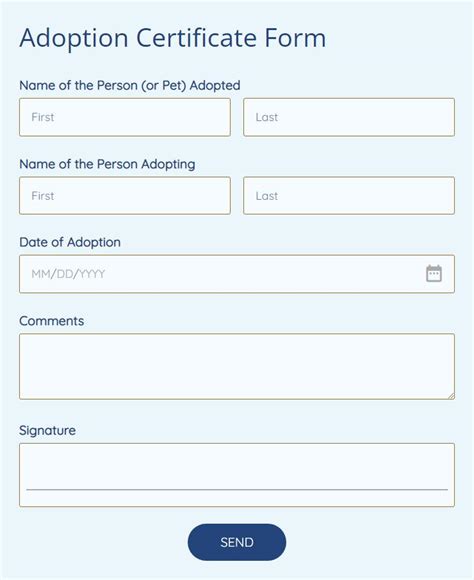
Task: Click inside the Comments text area
Action: 237,367
